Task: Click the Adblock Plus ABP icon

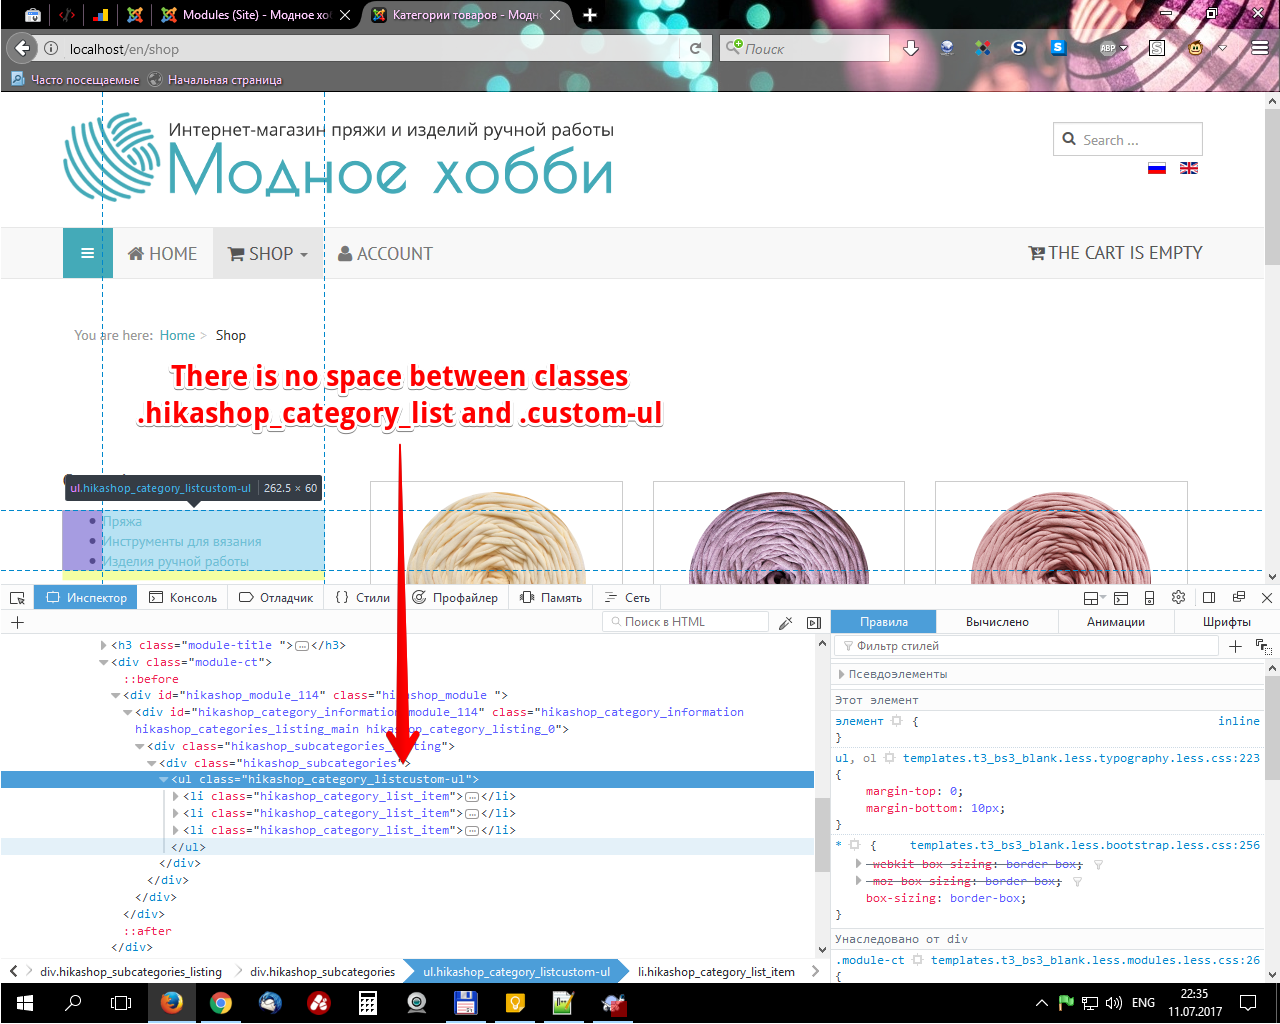Action: click(1107, 48)
